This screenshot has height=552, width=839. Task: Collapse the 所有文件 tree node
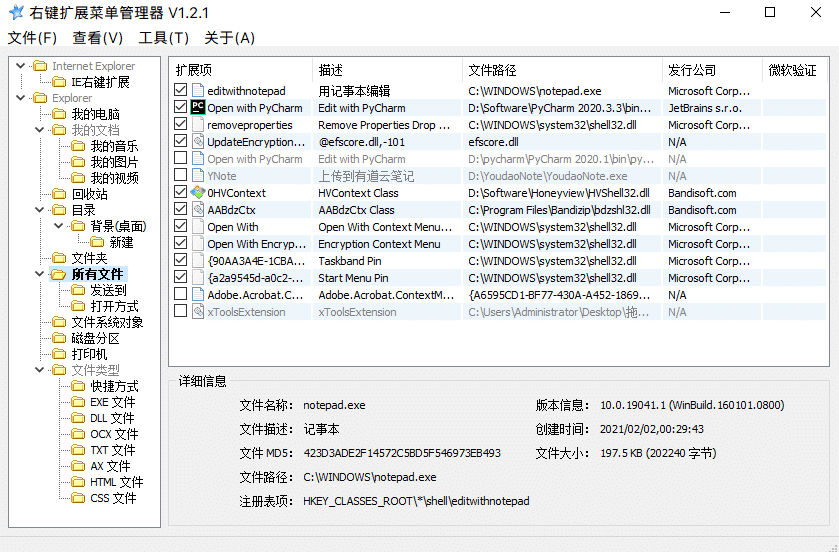click(x=40, y=274)
